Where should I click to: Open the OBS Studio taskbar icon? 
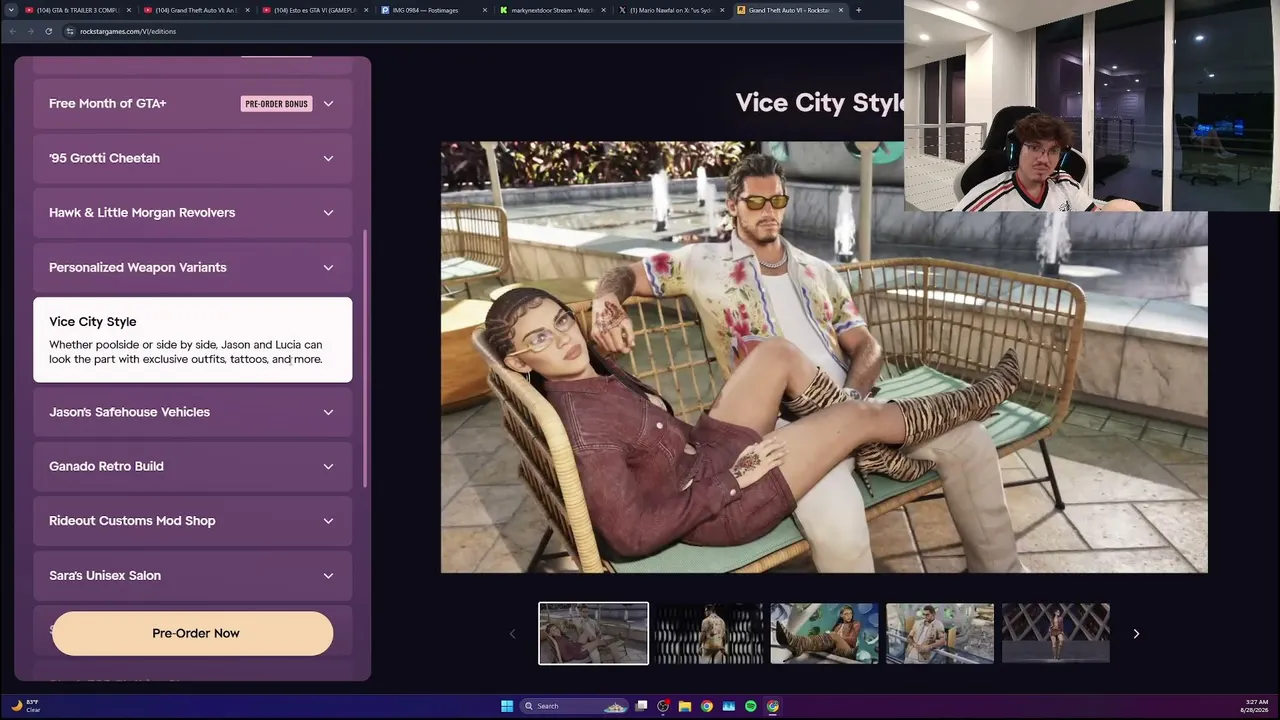(x=663, y=706)
